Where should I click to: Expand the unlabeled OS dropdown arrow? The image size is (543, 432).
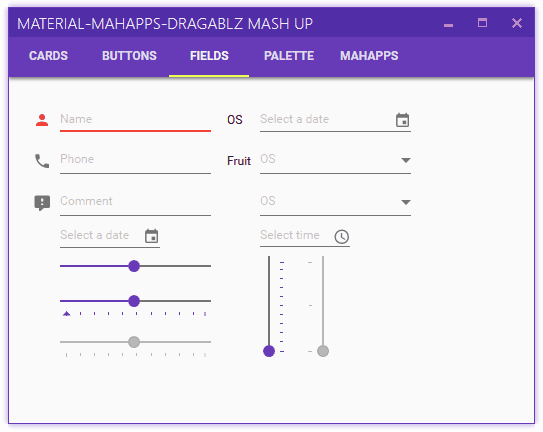(x=406, y=202)
